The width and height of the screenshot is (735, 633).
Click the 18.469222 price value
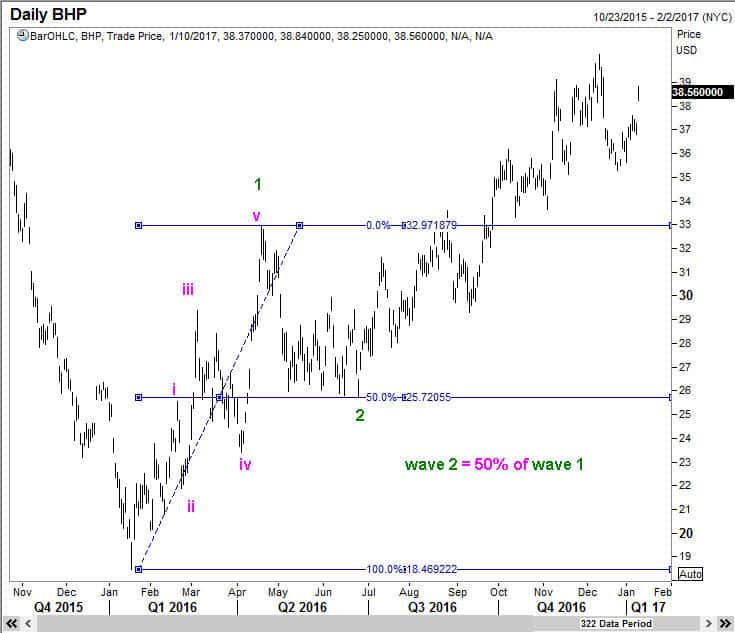[x=431, y=569]
